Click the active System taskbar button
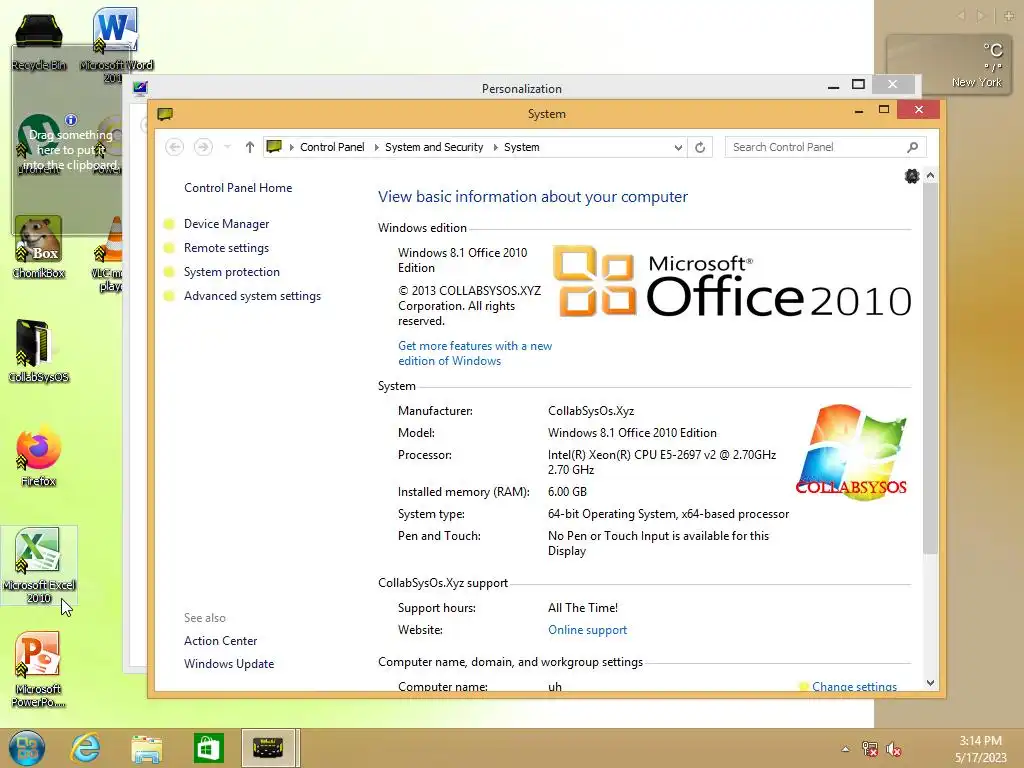Screen dimensions: 1024x768 point(268,748)
